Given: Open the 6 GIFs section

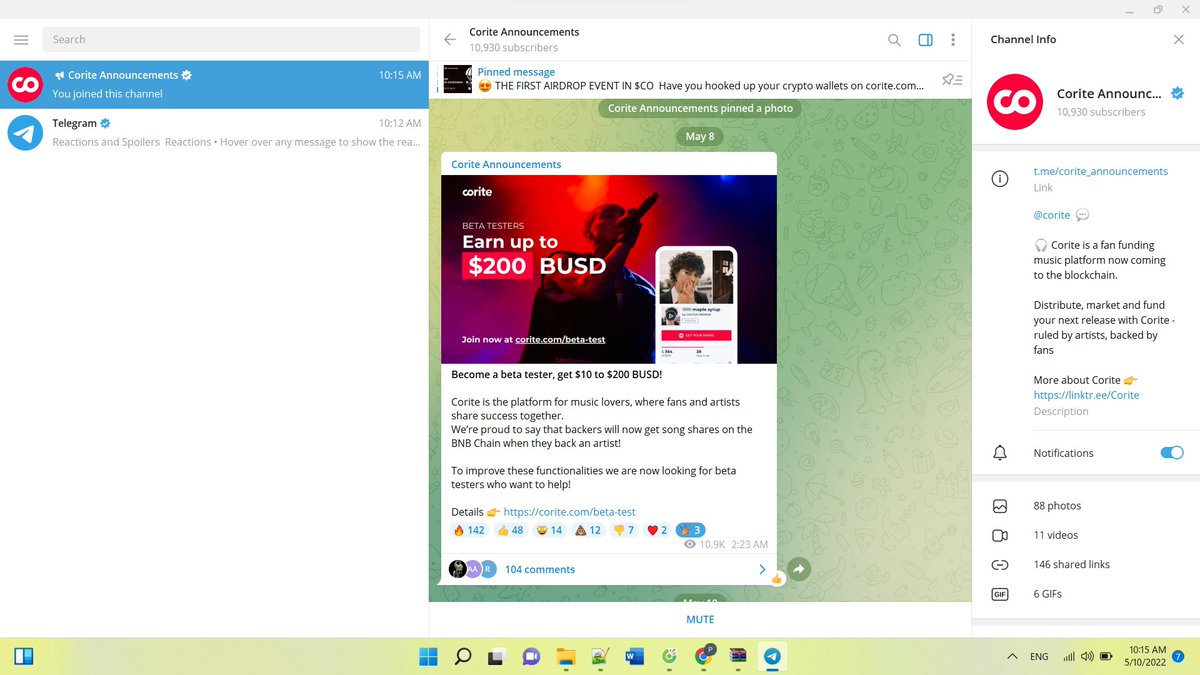Looking at the screenshot, I should (x=1085, y=594).
